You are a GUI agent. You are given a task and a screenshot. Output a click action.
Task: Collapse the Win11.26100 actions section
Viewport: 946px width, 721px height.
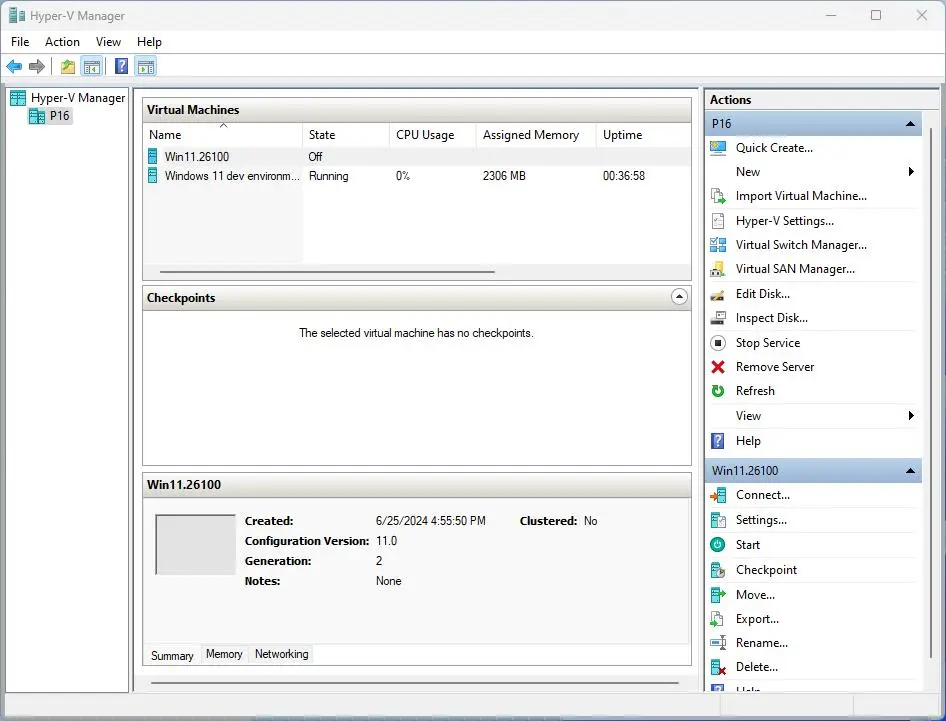(x=910, y=471)
